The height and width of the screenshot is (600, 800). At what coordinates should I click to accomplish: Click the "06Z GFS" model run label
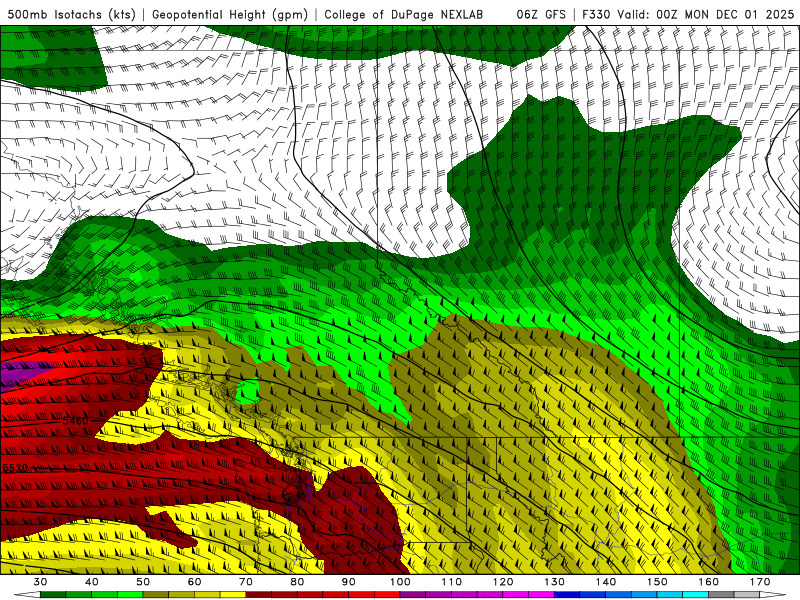pyautogui.click(x=541, y=14)
